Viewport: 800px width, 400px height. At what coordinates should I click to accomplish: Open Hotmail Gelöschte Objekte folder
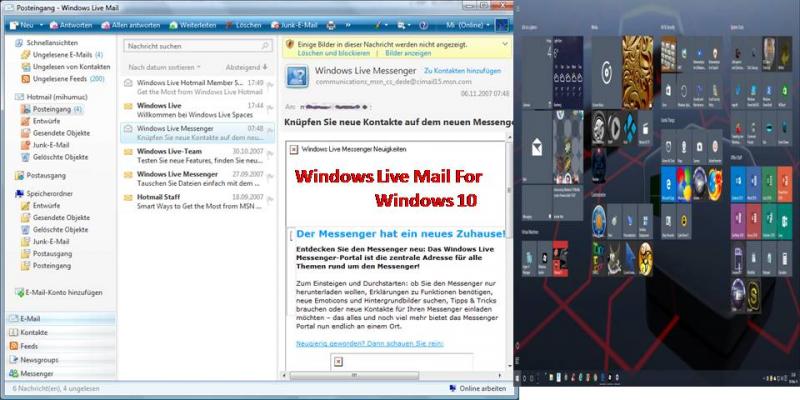tap(55, 157)
